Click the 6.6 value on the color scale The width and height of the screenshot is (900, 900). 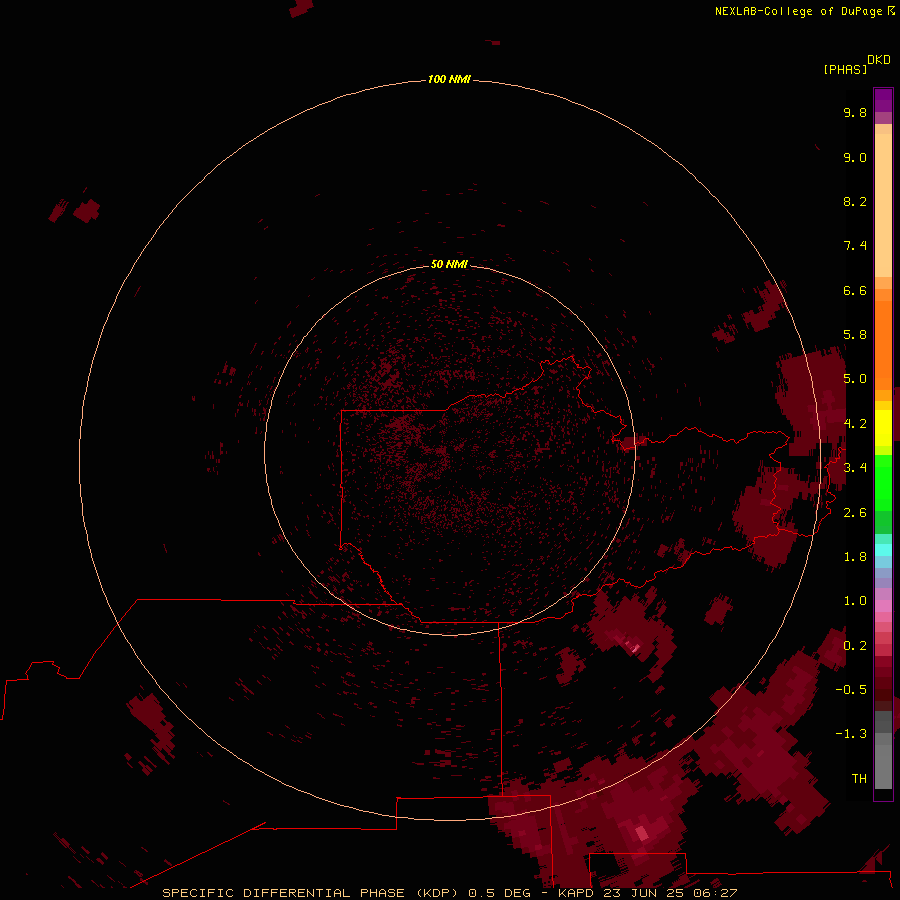855,290
